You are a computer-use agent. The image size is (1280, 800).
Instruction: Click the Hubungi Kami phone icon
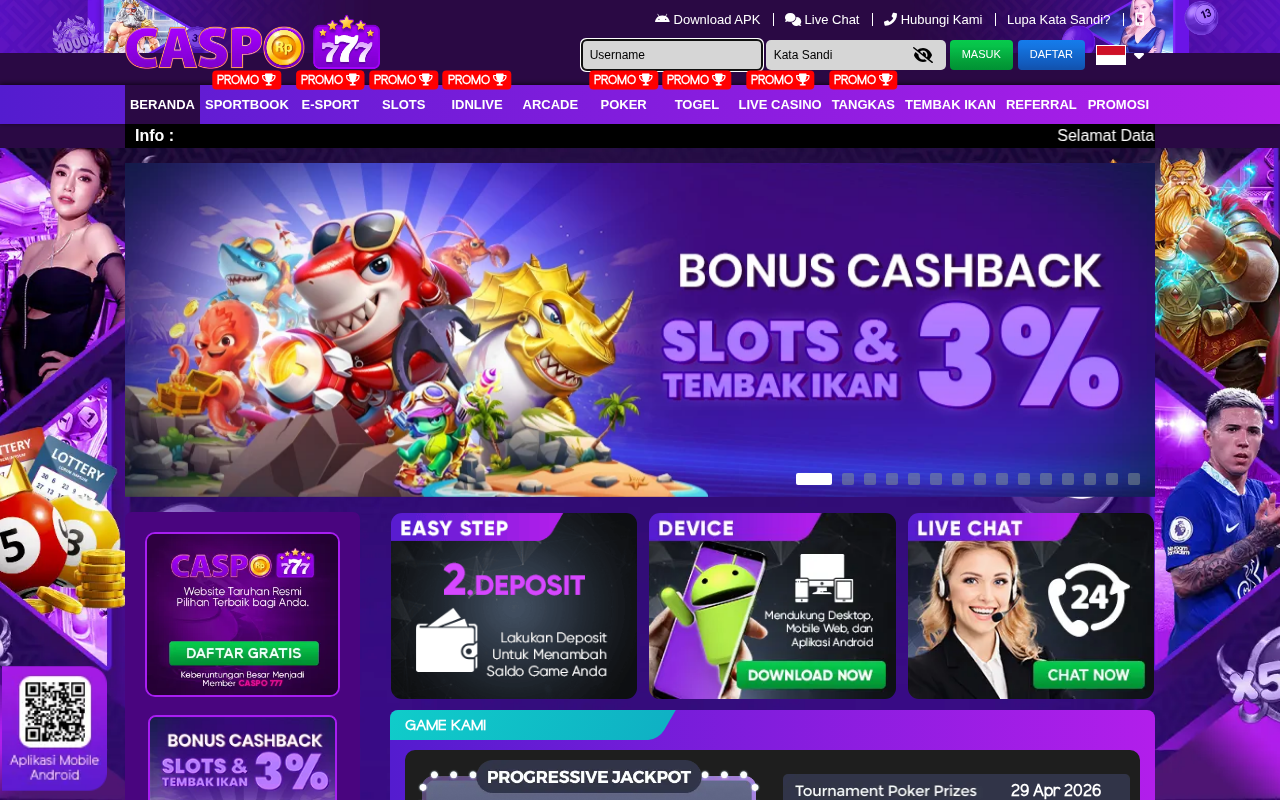[x=890, y=19]
